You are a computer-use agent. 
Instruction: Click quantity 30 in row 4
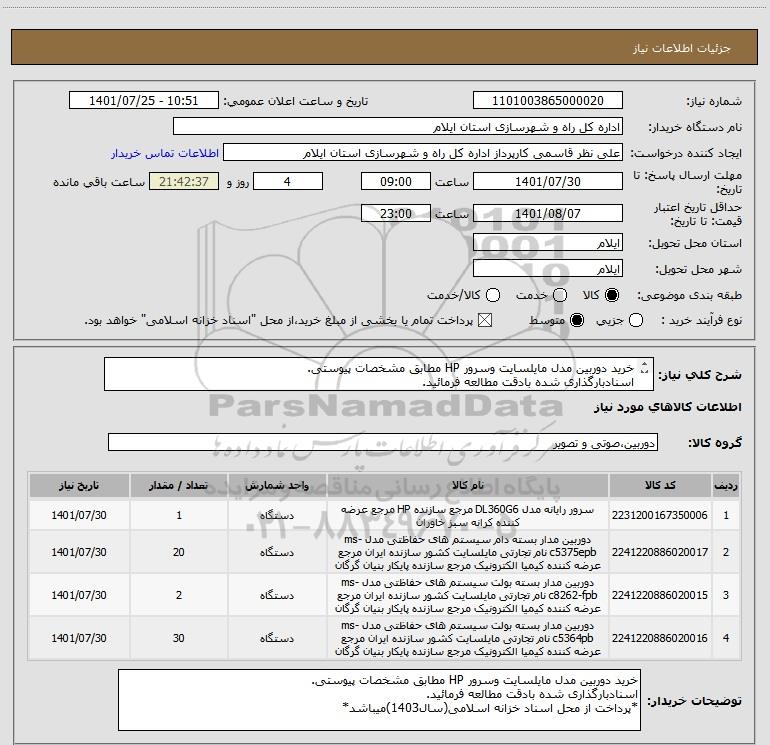(179, 638)
